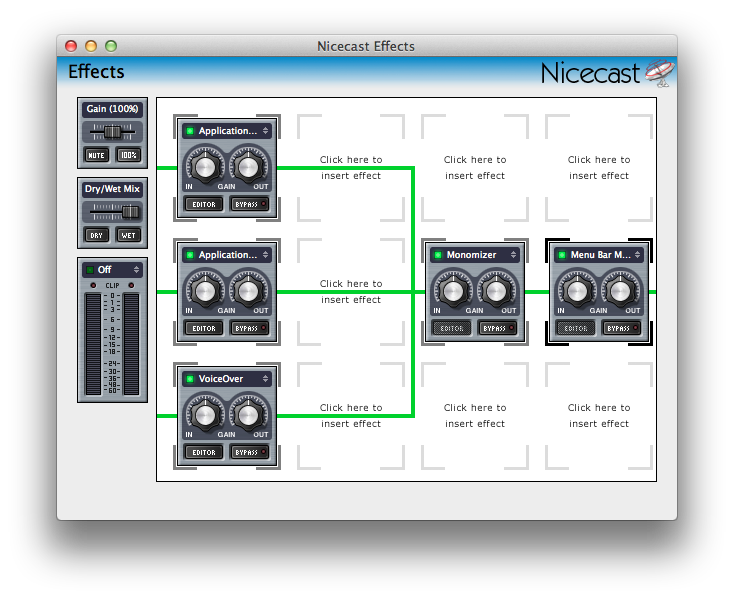
Task: Click the left CLIP indicator light
Action: click(93, 285)
